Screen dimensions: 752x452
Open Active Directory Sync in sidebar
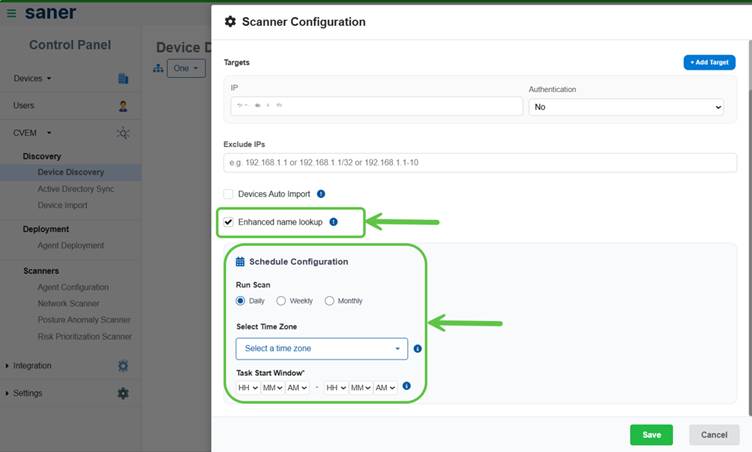[x=76, y=189]
